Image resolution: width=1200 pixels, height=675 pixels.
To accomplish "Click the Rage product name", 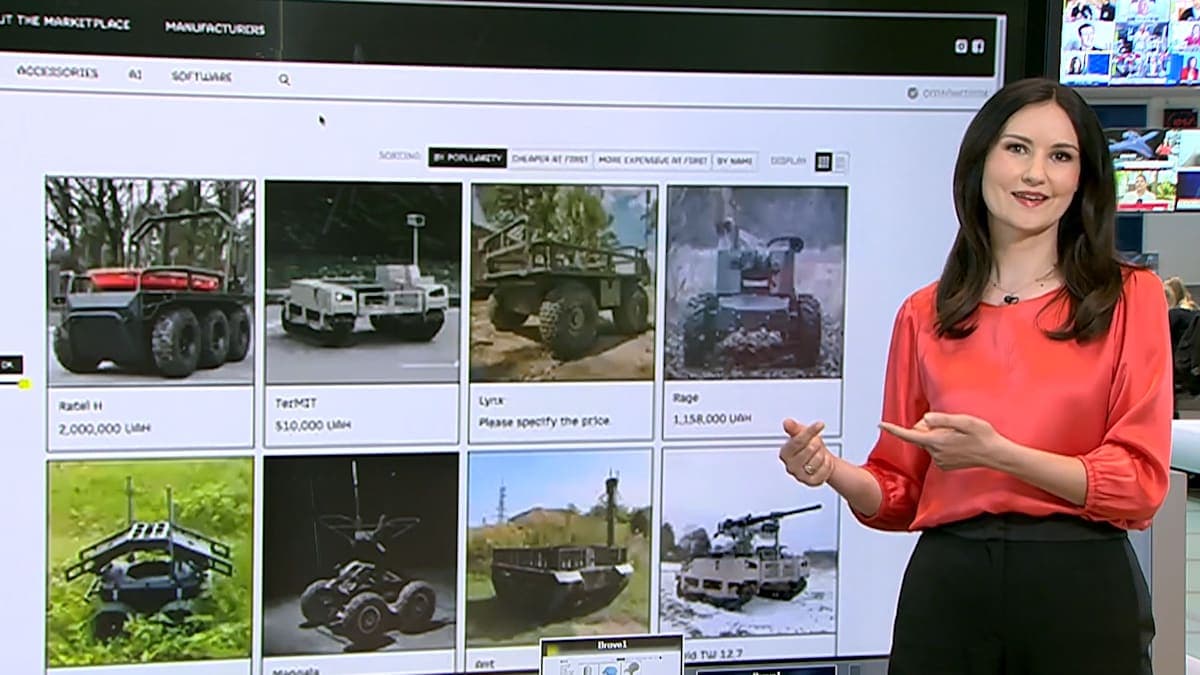I will 686,397.
